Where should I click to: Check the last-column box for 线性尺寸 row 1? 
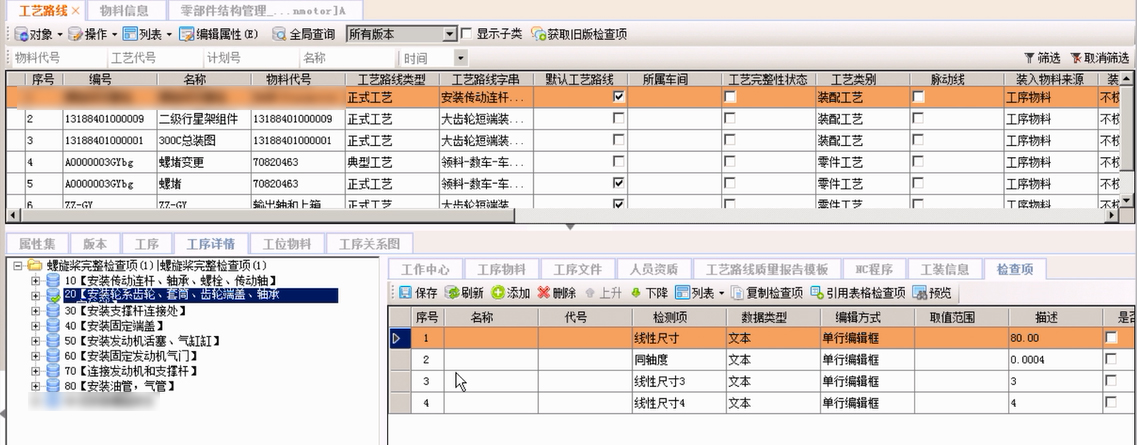[1111, 338]
